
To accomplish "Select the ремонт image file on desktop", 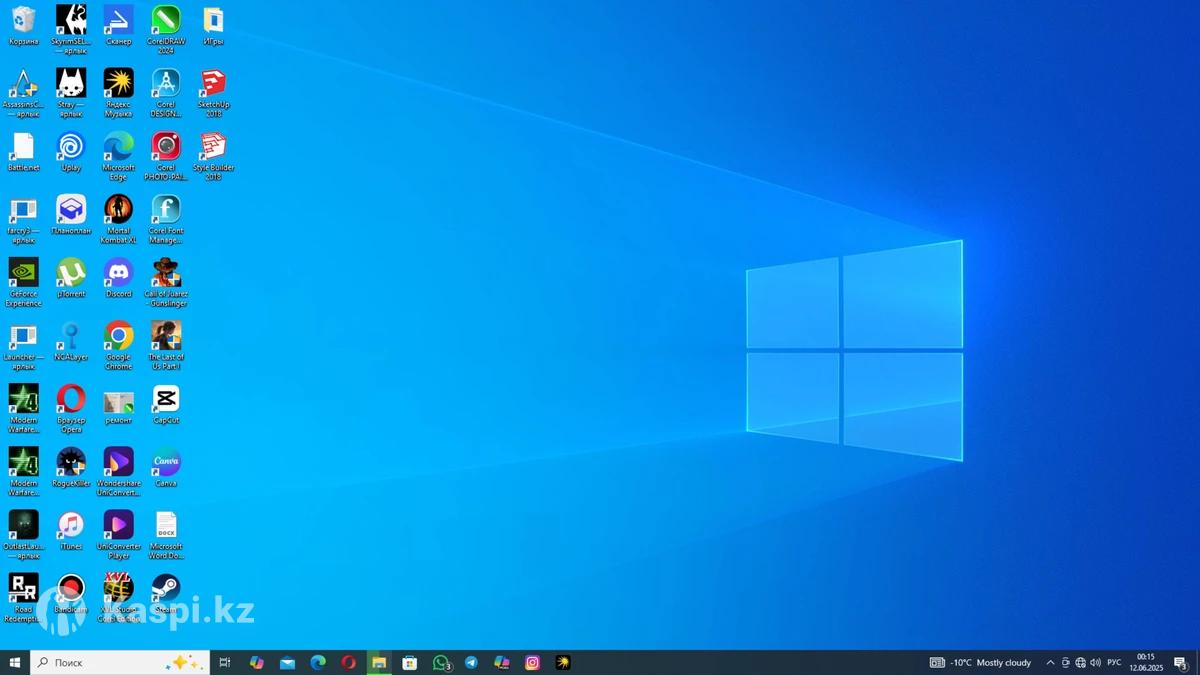I will [118, 405].
